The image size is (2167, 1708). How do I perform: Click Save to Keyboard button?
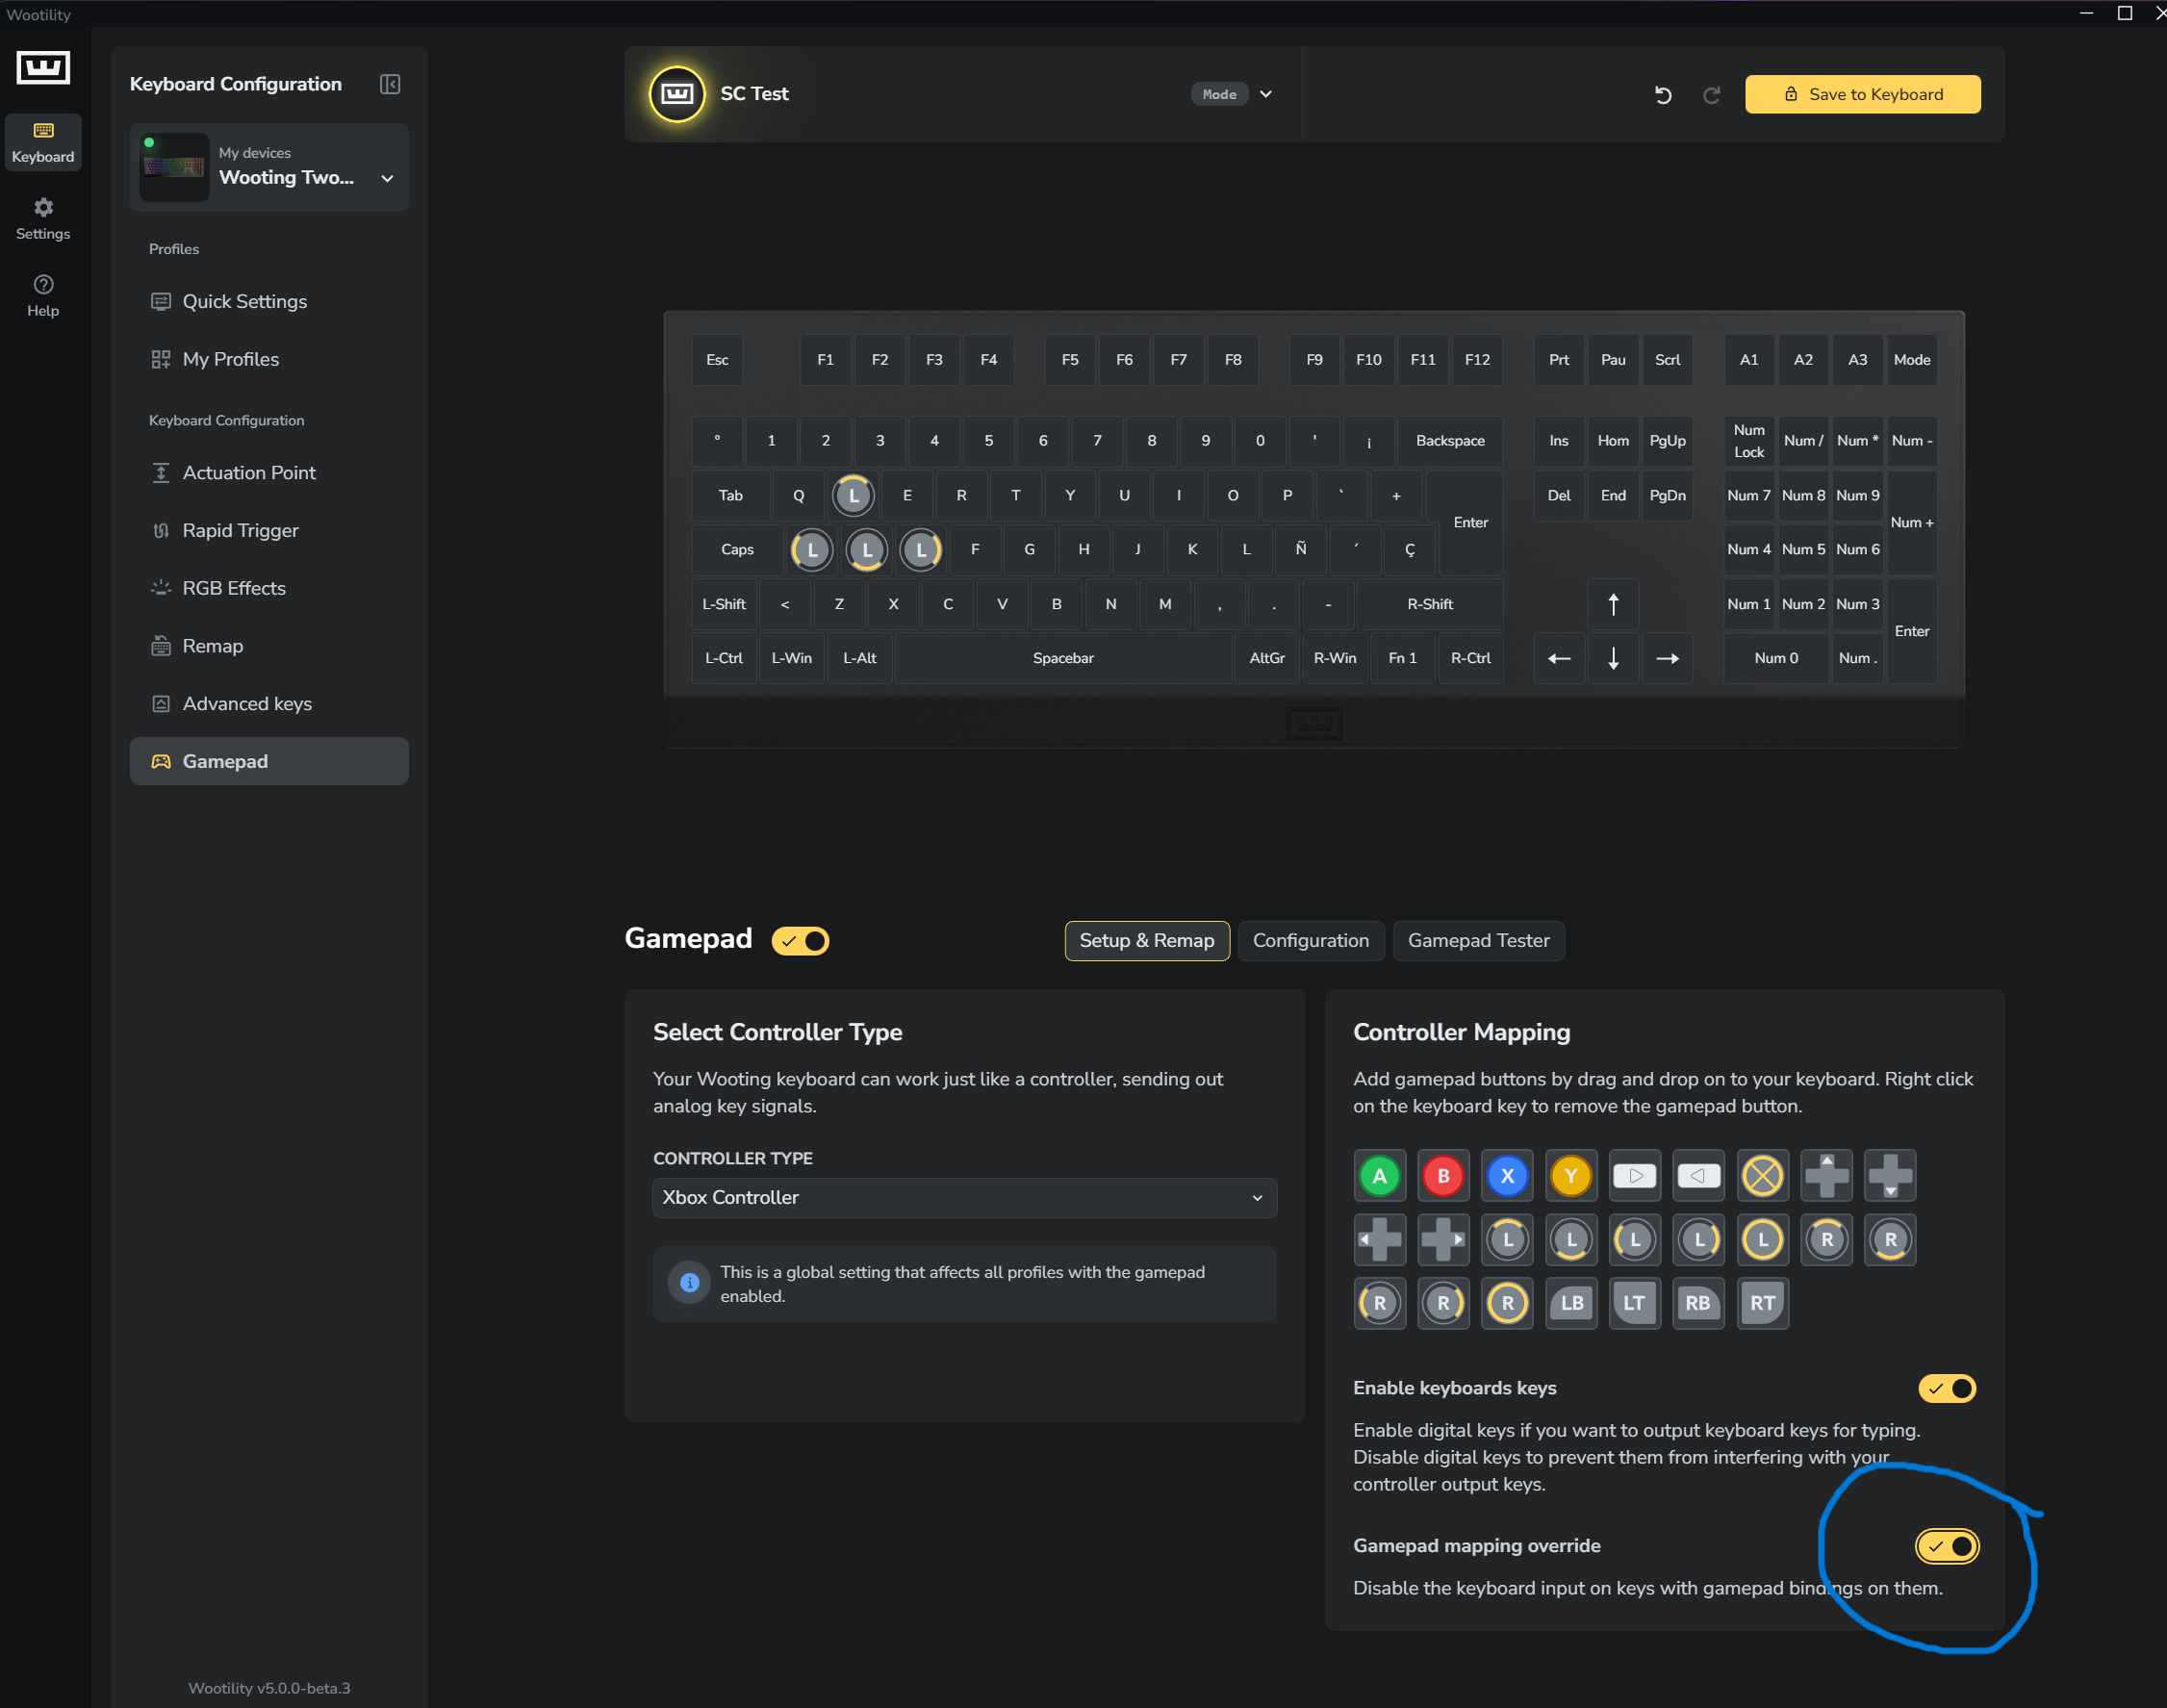1862,94
